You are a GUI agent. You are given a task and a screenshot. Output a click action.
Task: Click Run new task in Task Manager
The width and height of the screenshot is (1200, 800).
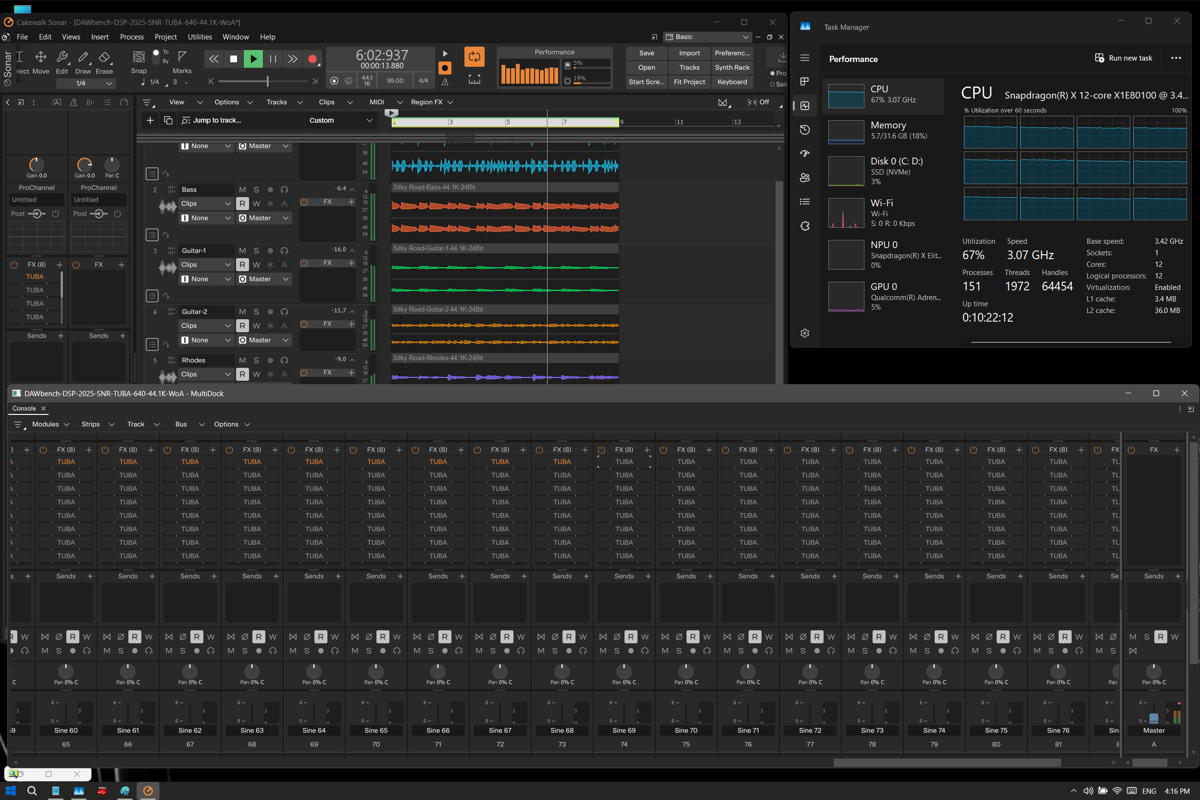tap(1124, 58)
